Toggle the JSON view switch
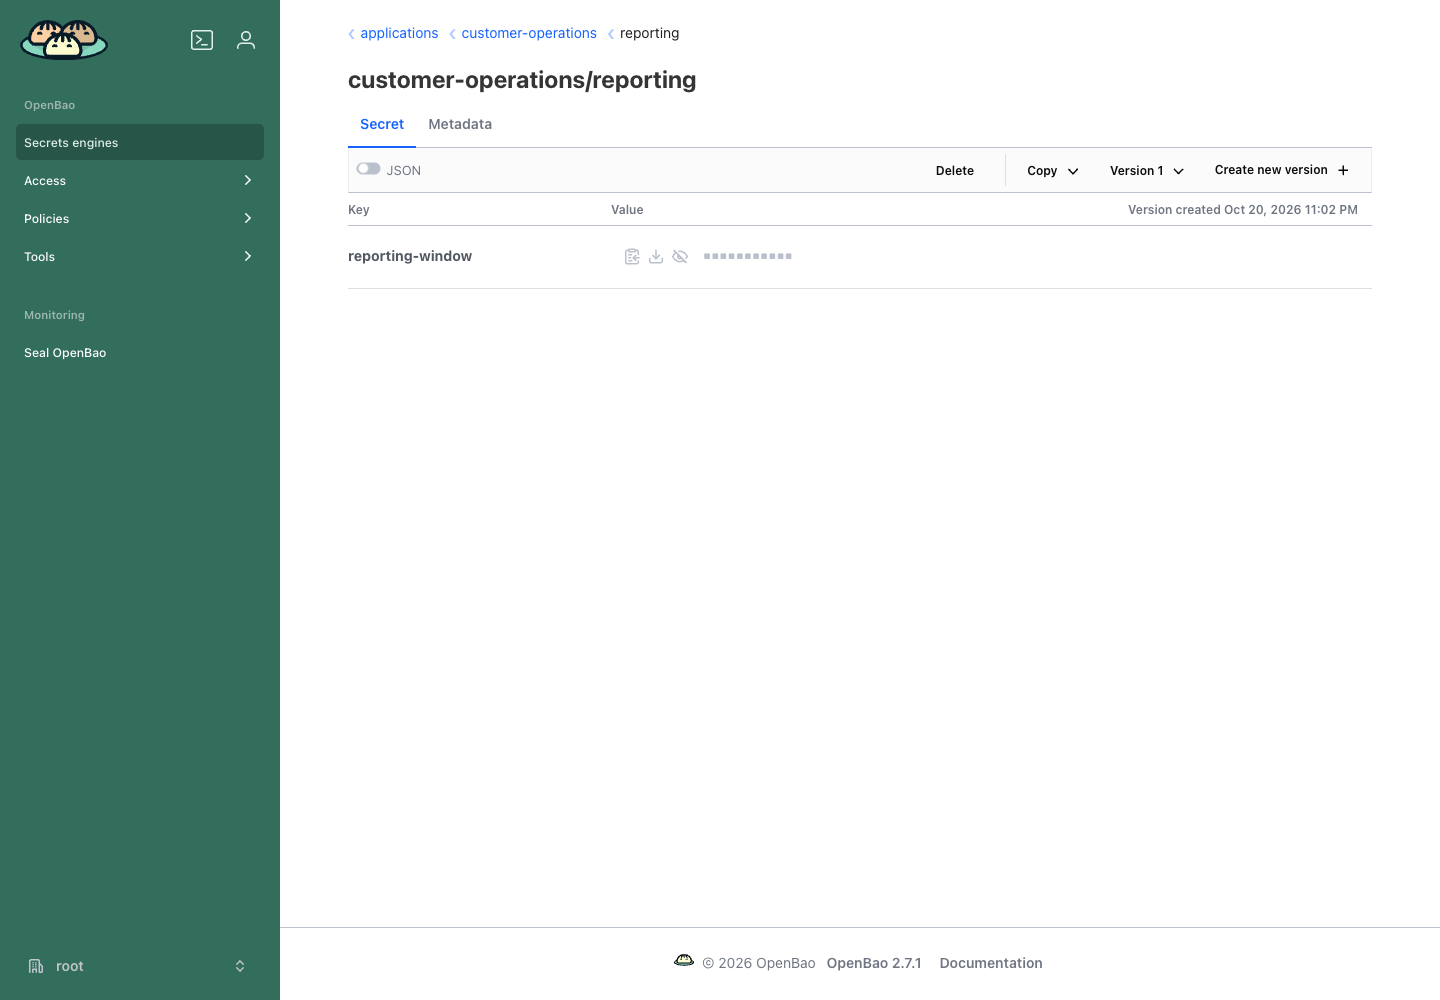 369,169
